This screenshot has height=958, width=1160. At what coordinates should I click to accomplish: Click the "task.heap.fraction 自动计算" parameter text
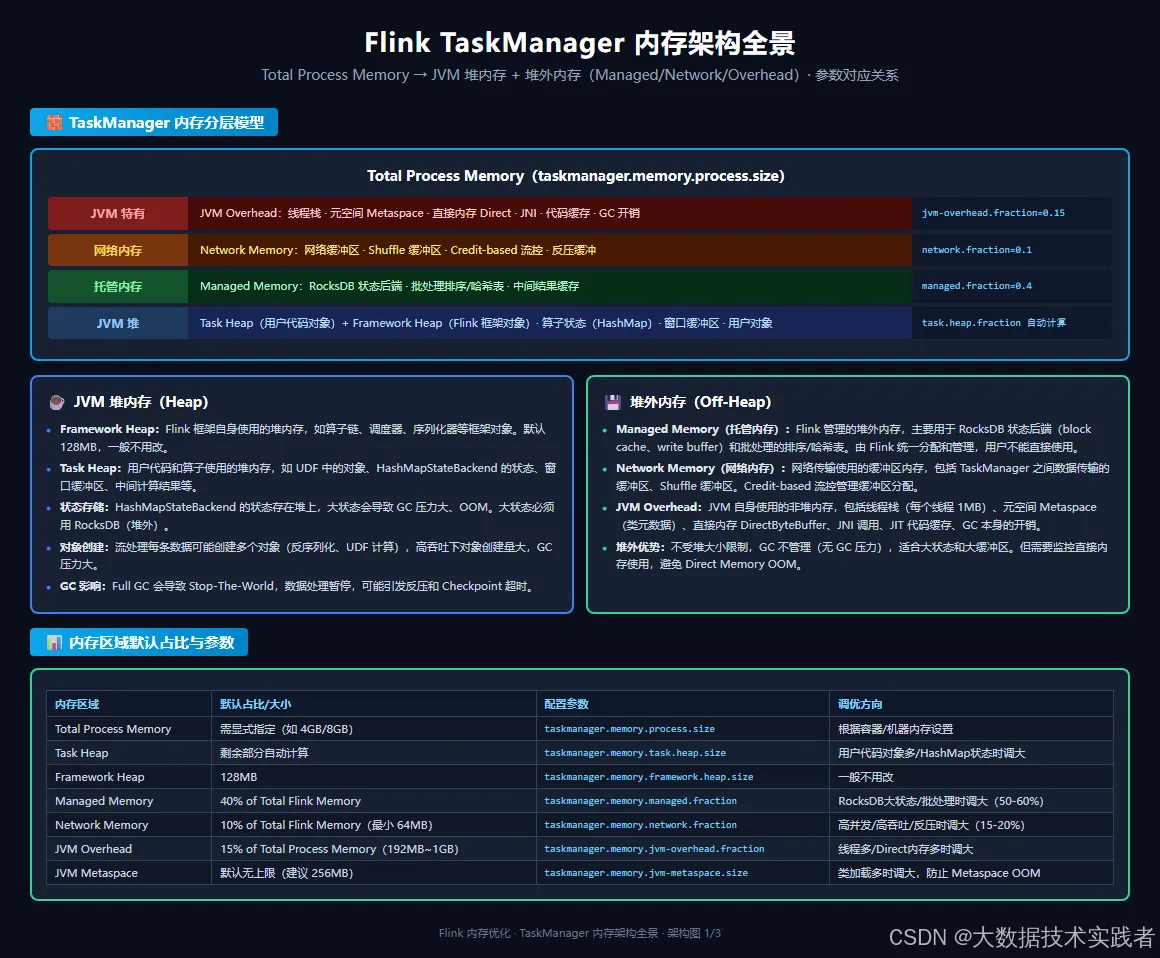994,323
